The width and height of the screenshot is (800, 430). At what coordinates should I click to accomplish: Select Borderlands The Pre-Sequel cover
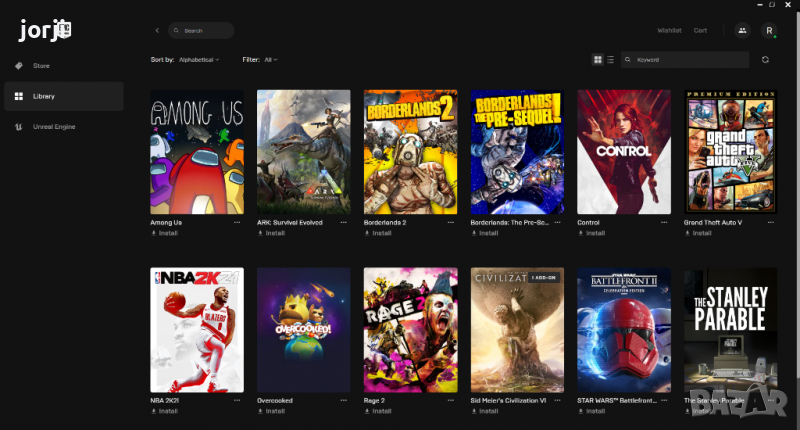point(517,152)
